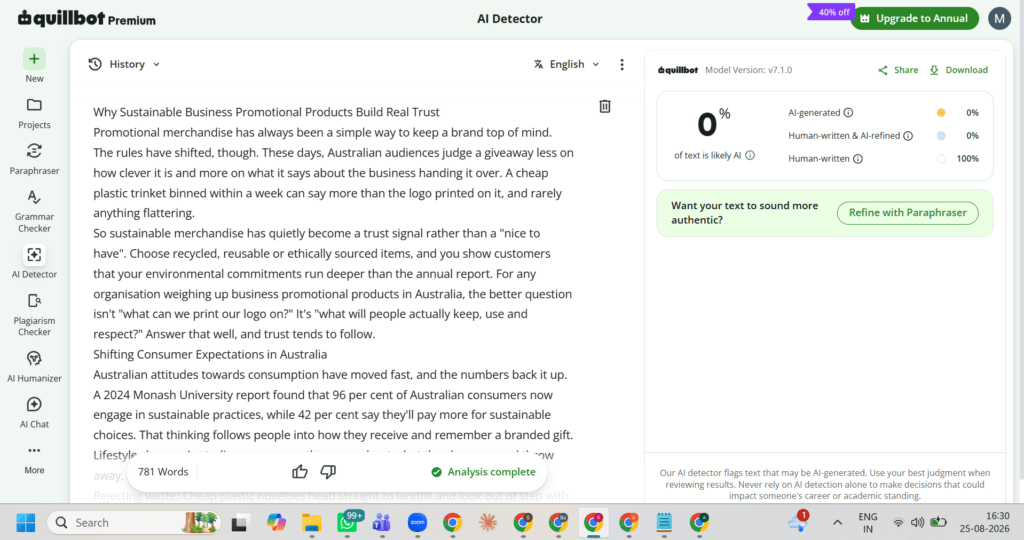Screen dimensions: 1024x540
Task: Open the Paraphraser tool
Action: 34,151
